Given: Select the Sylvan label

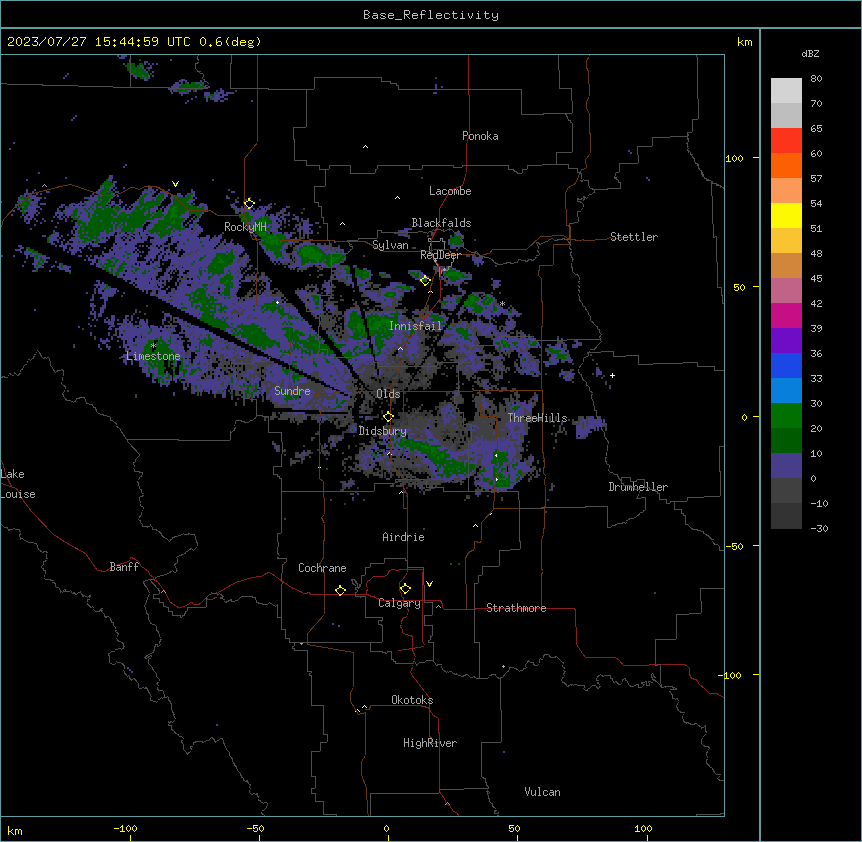Looking at the screenshot, I should coord(390,245).
